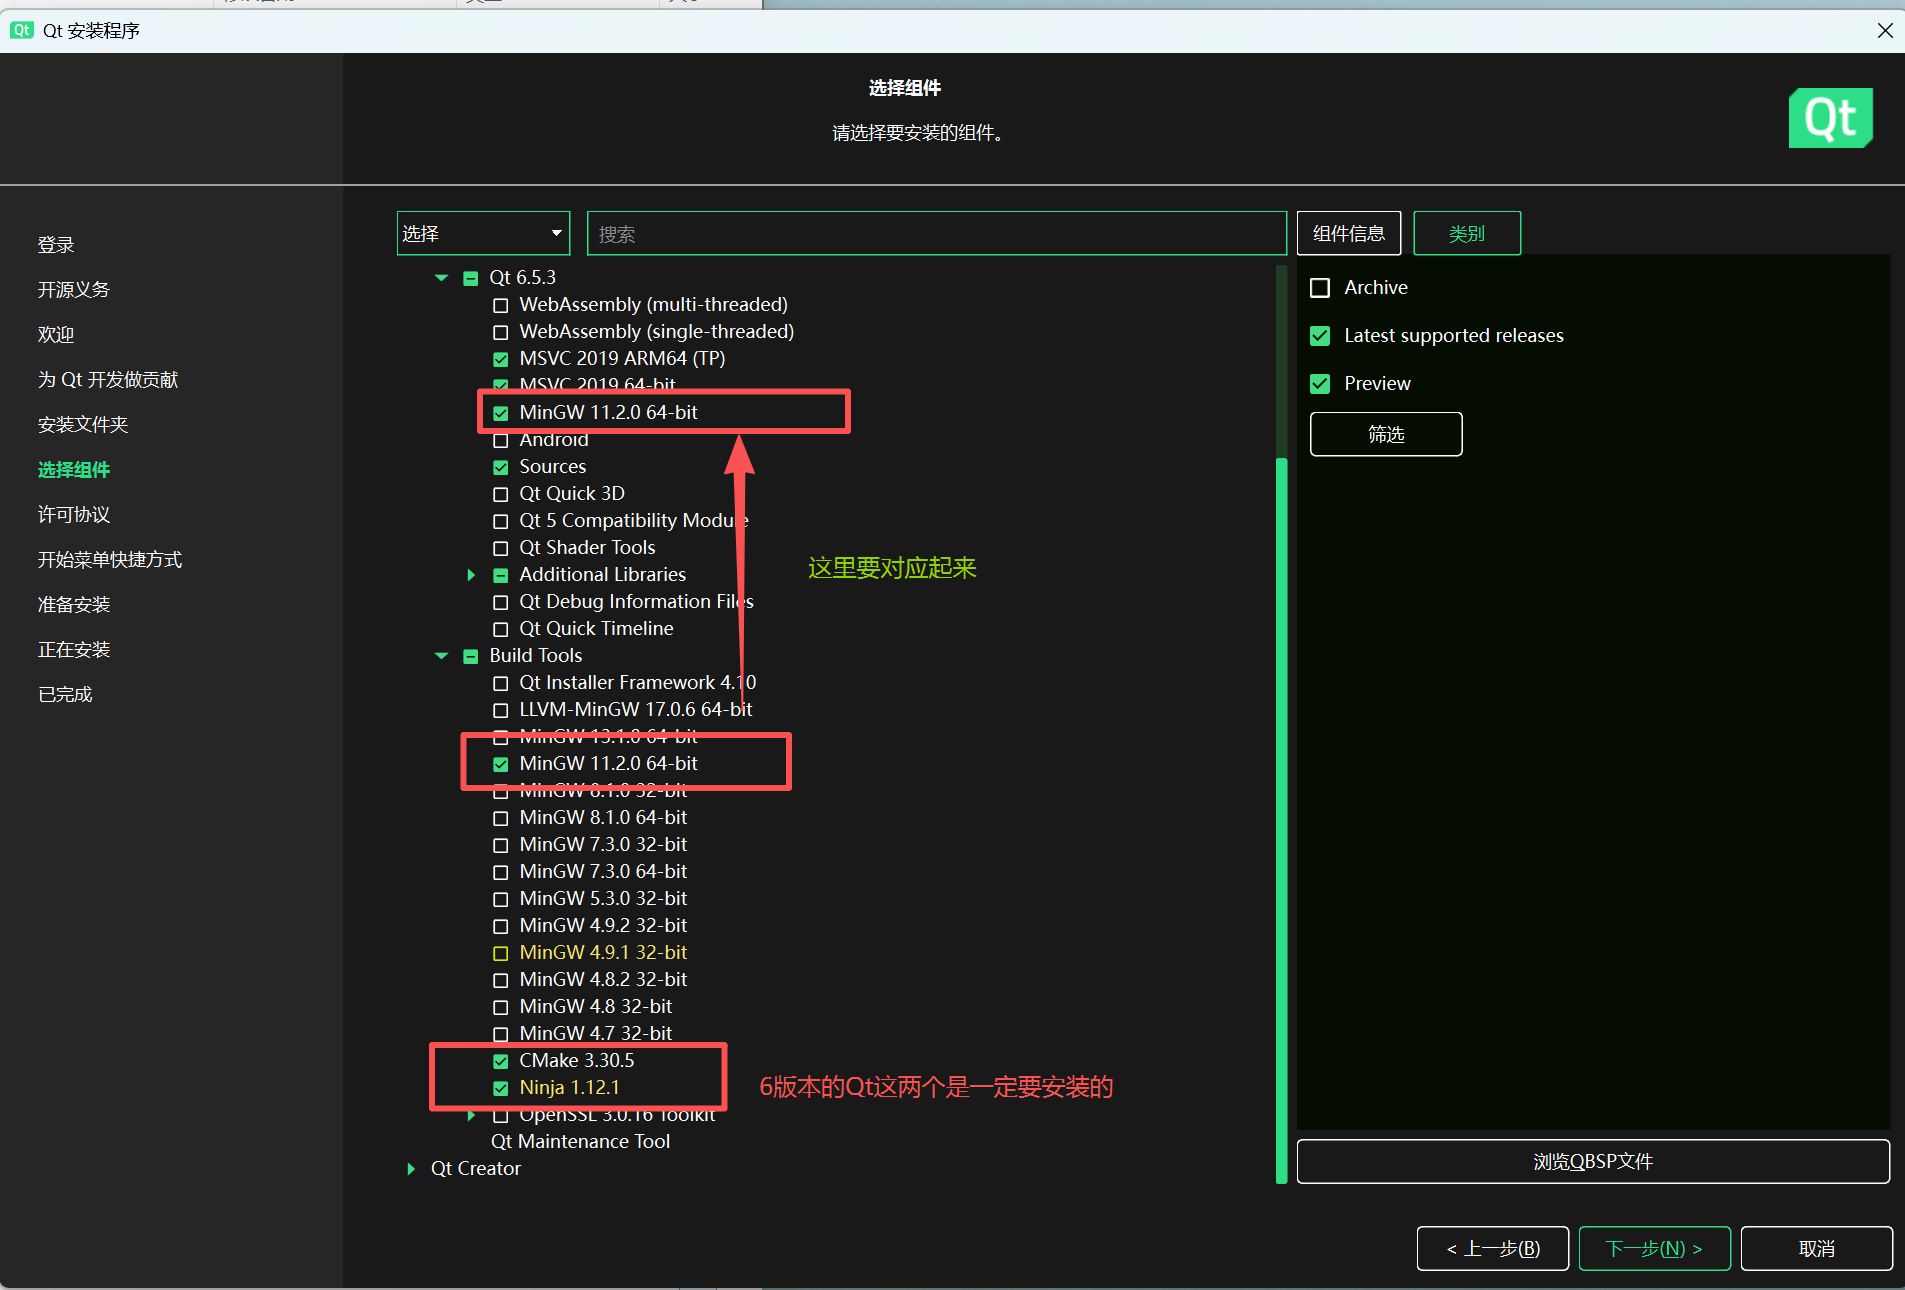Select 欢迎 step in sidebar

[x=56, y=335]
